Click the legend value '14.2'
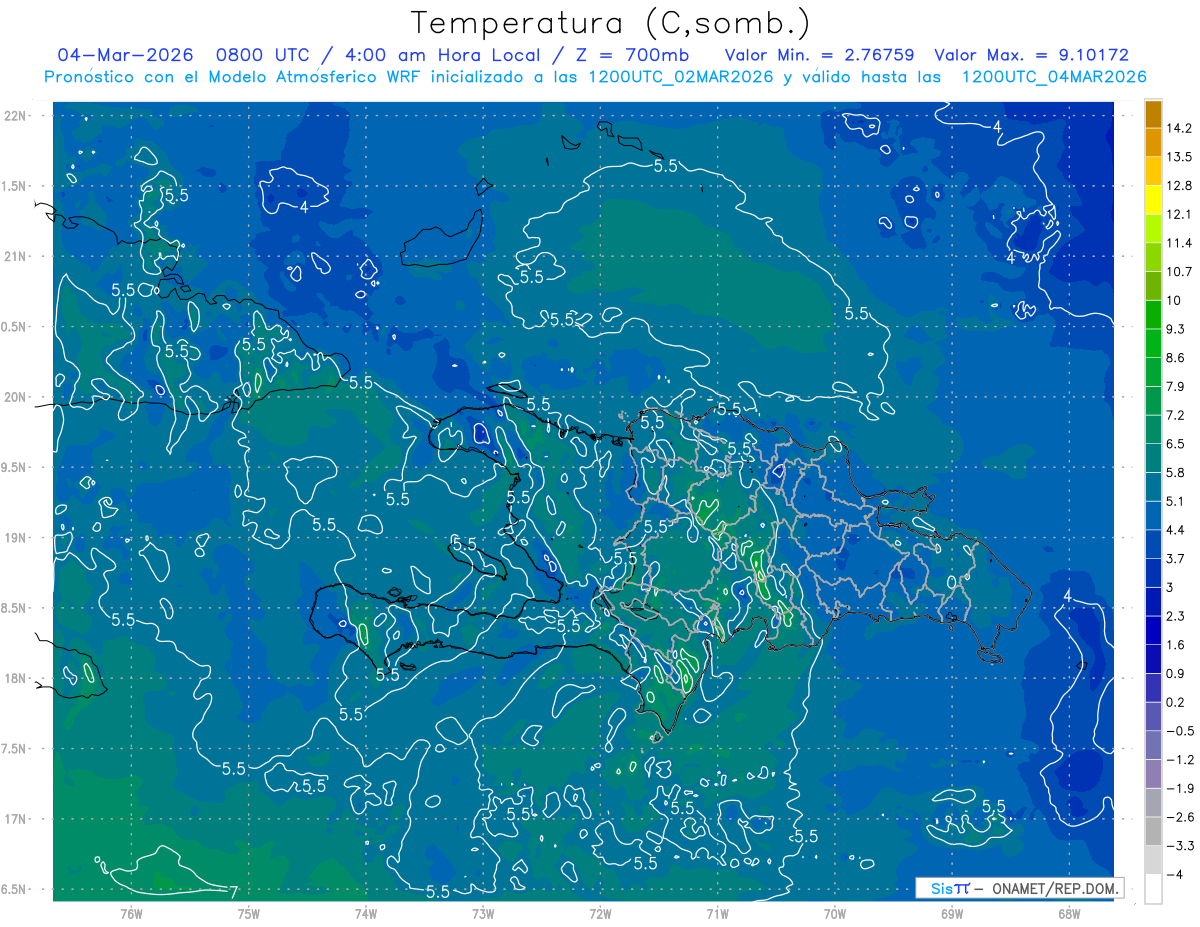Image resolution: width=1200 pixels, height=927 pixels. pyautogui.click(x=1180, y=128)
